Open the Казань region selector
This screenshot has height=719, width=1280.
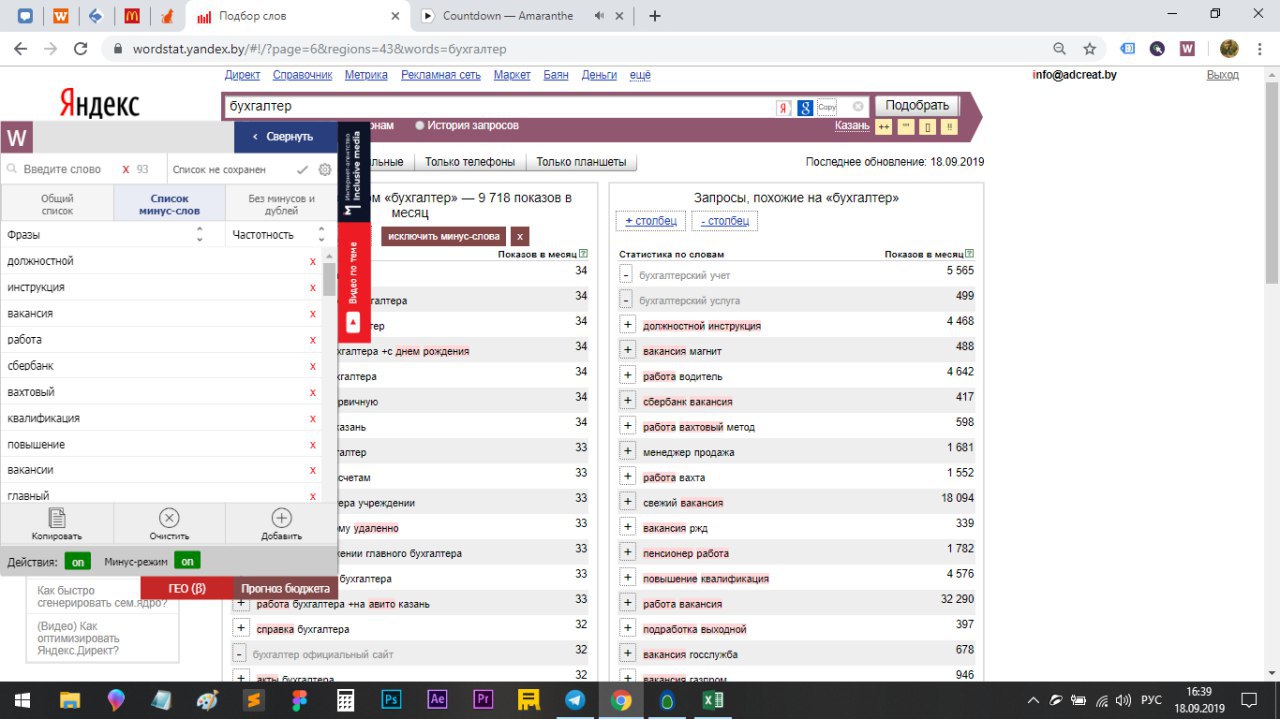click(852, 125)
